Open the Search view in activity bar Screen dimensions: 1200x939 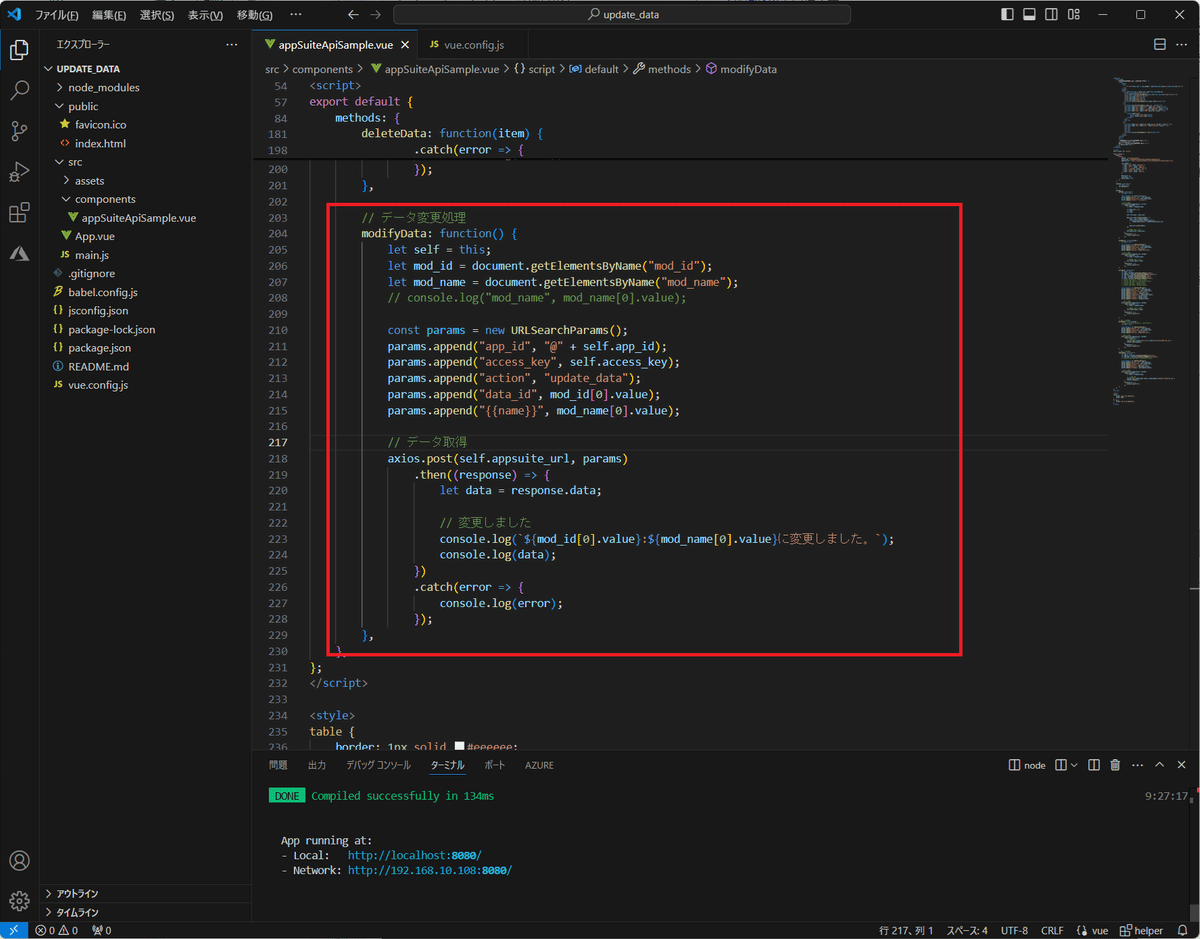(19, 91)
